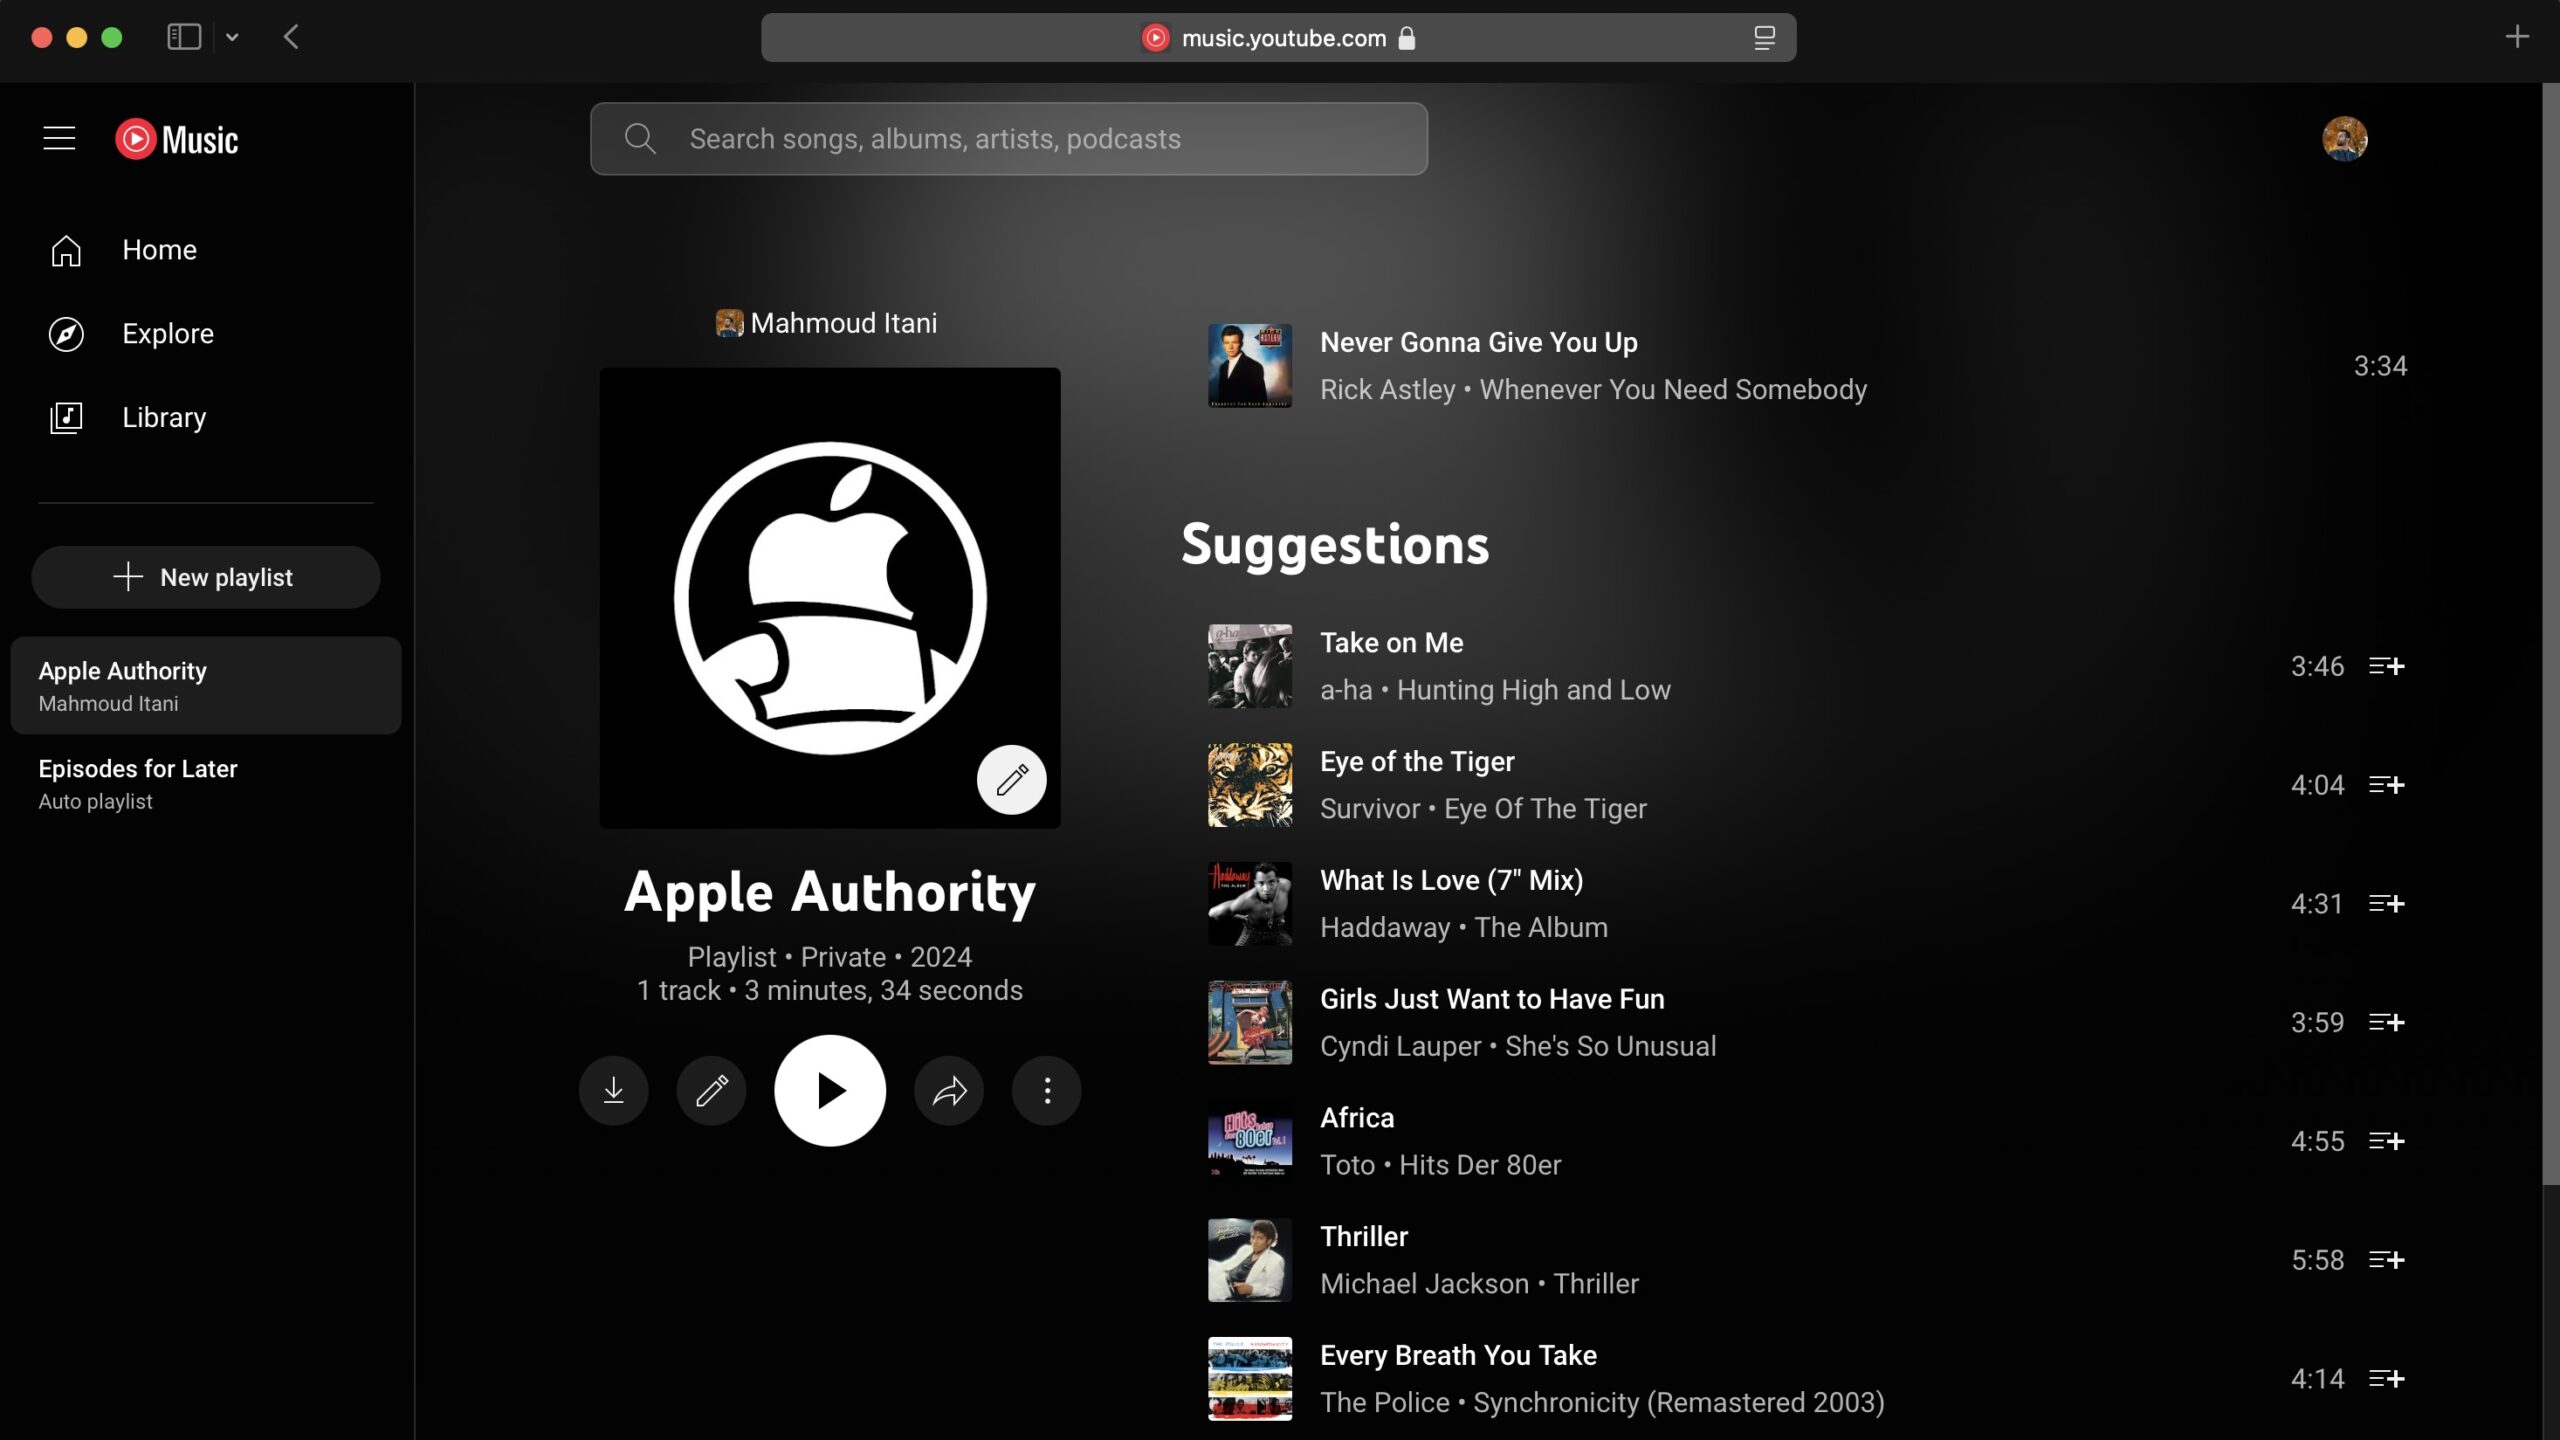2560x1440 pixels.
Task: Select the Apple Authority playlist item
Action: 206,684
